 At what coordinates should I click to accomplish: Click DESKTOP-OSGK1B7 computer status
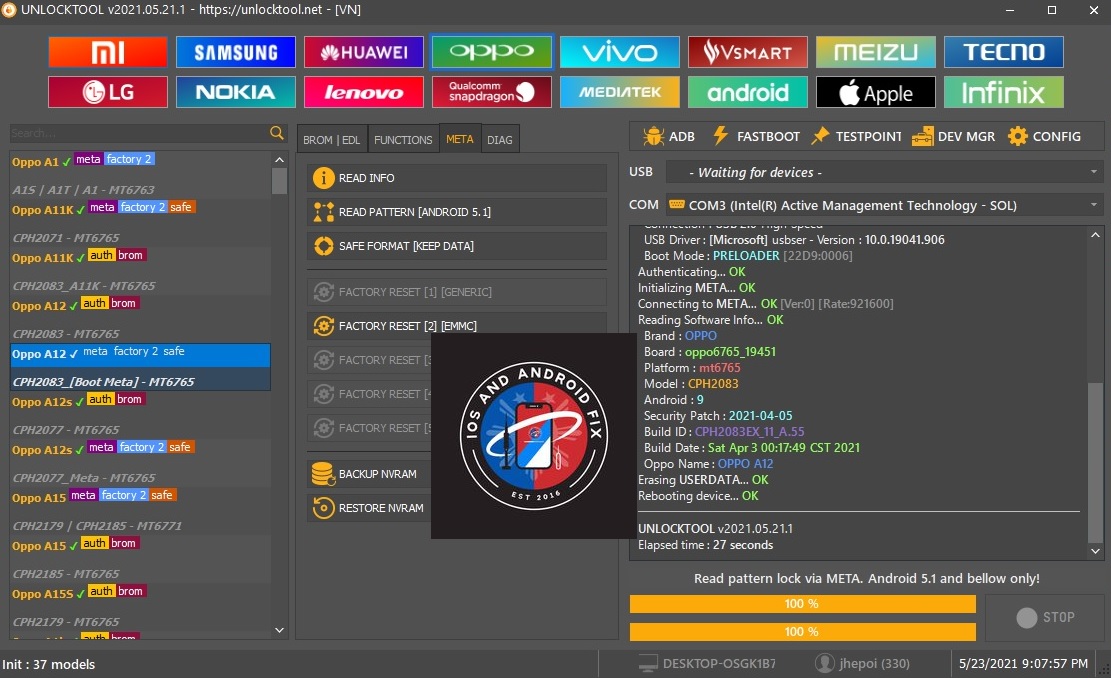point(706,664)
